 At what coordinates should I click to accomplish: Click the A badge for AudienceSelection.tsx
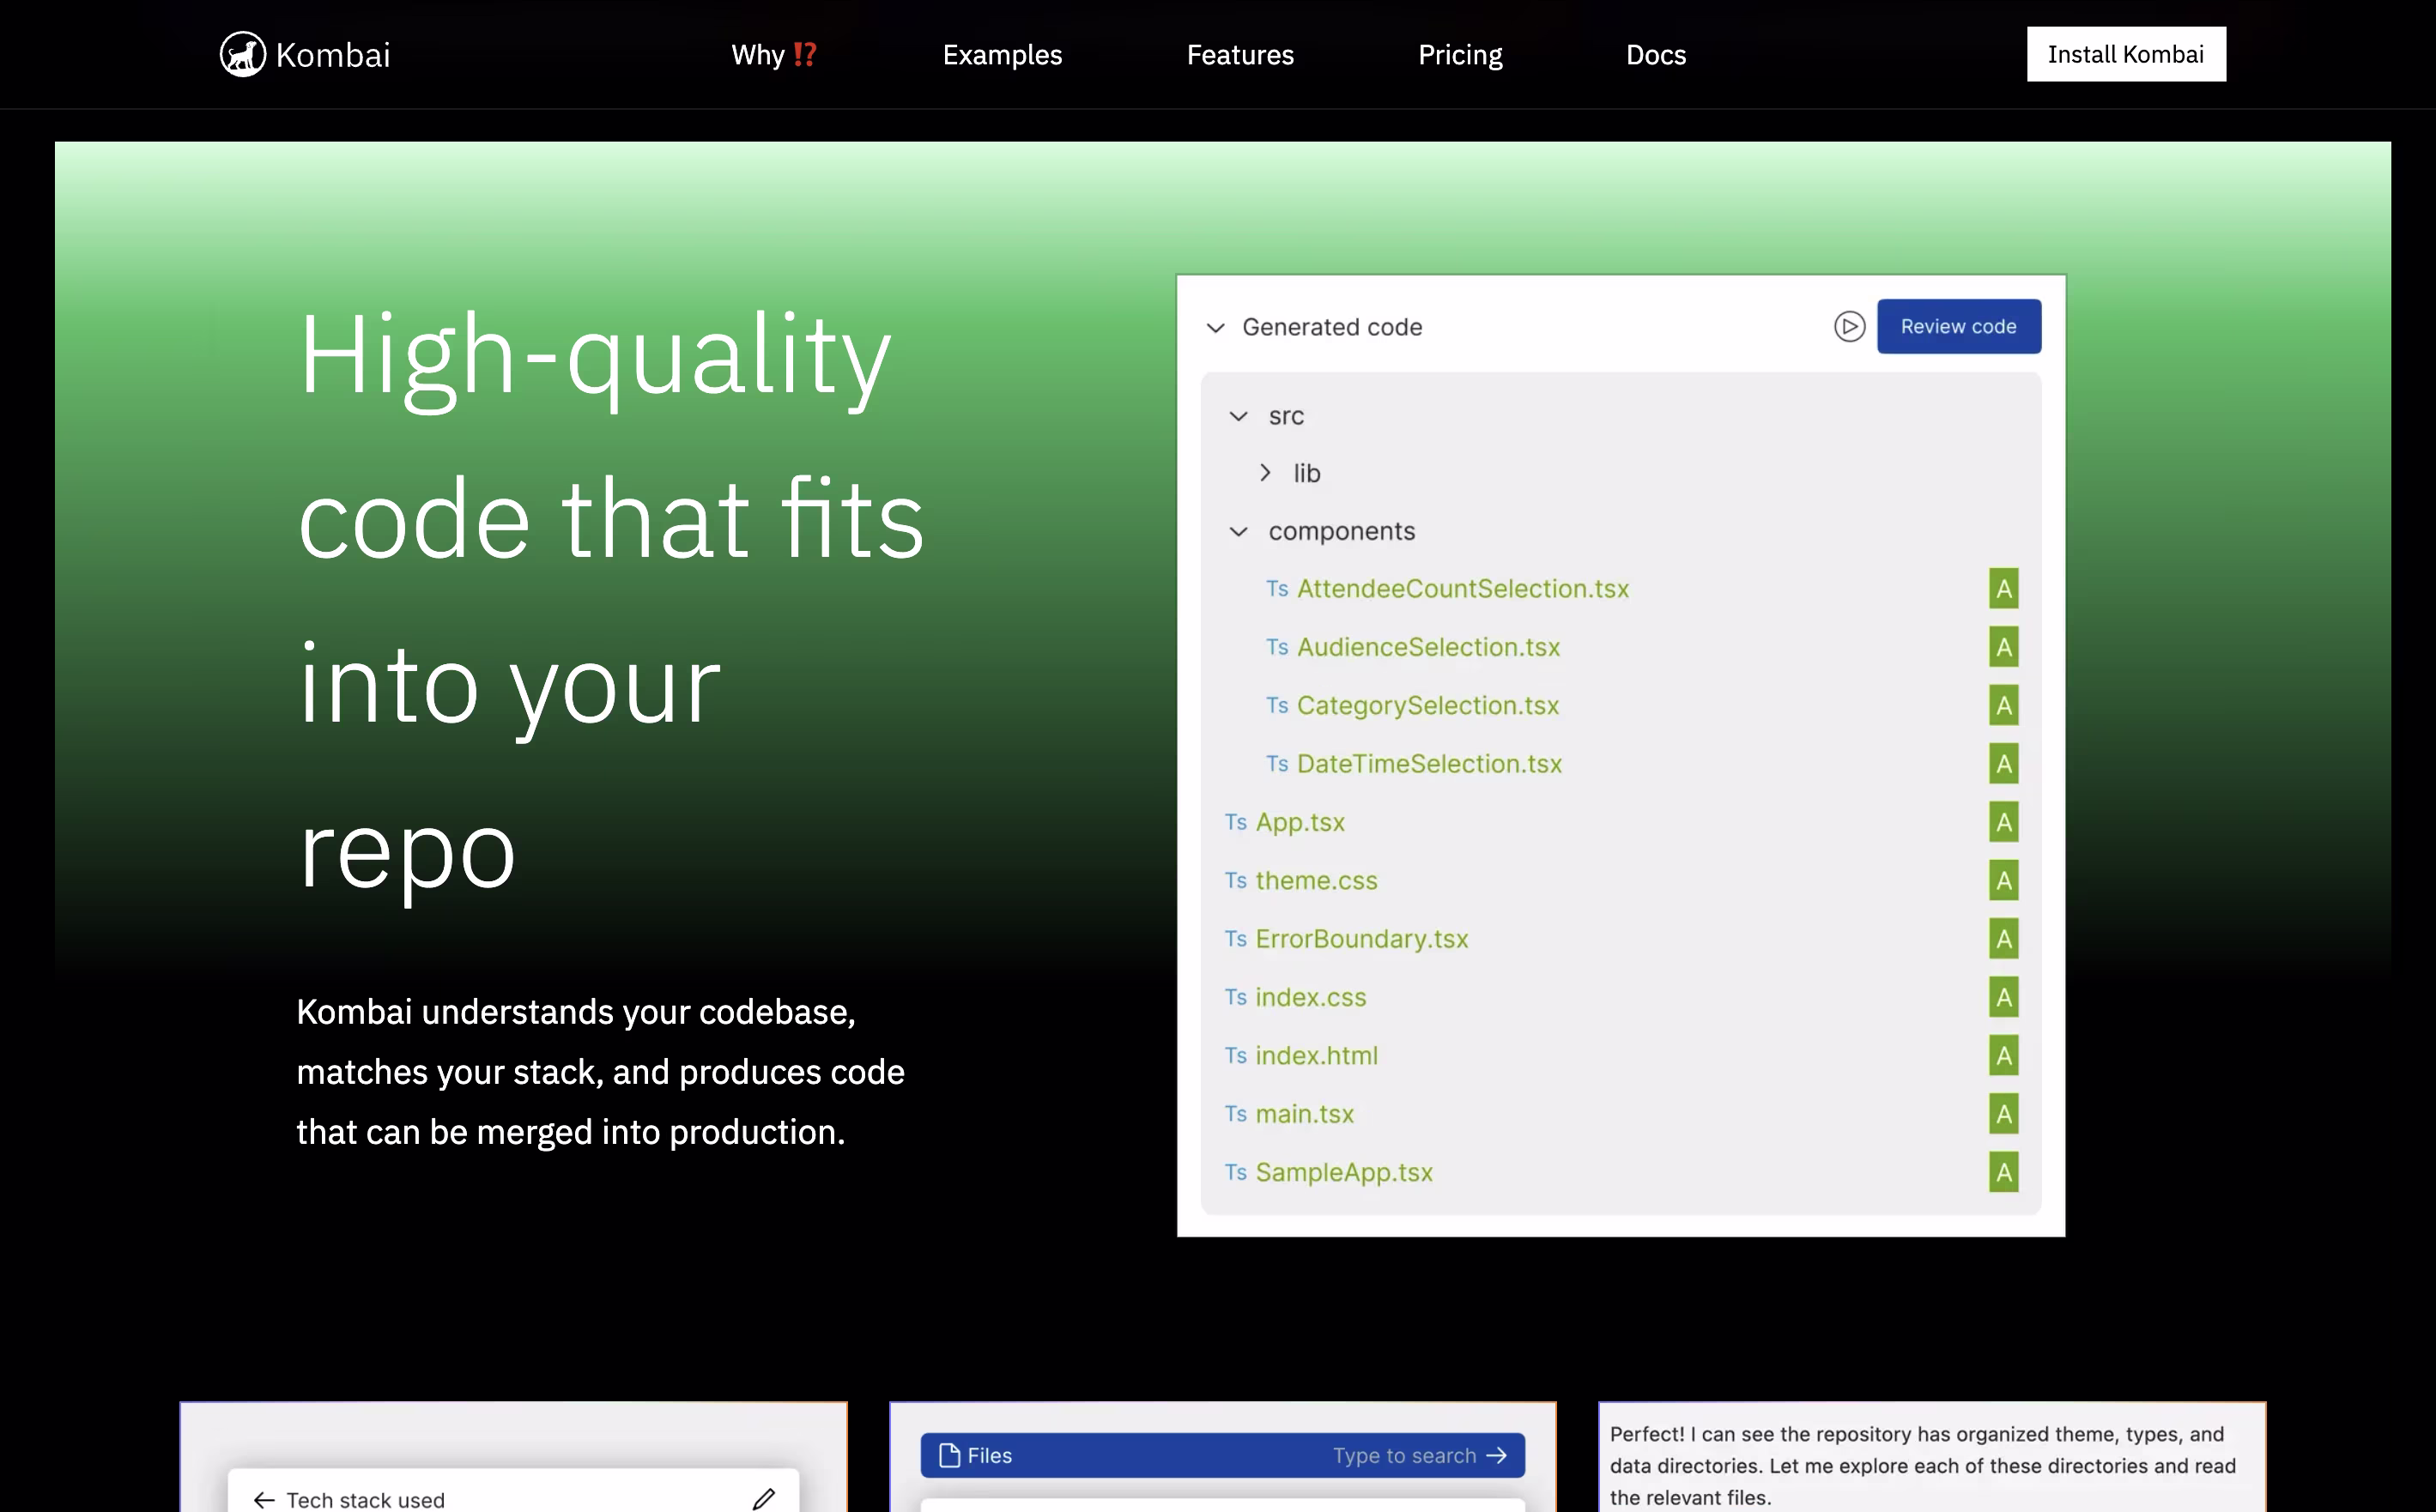2003,647
